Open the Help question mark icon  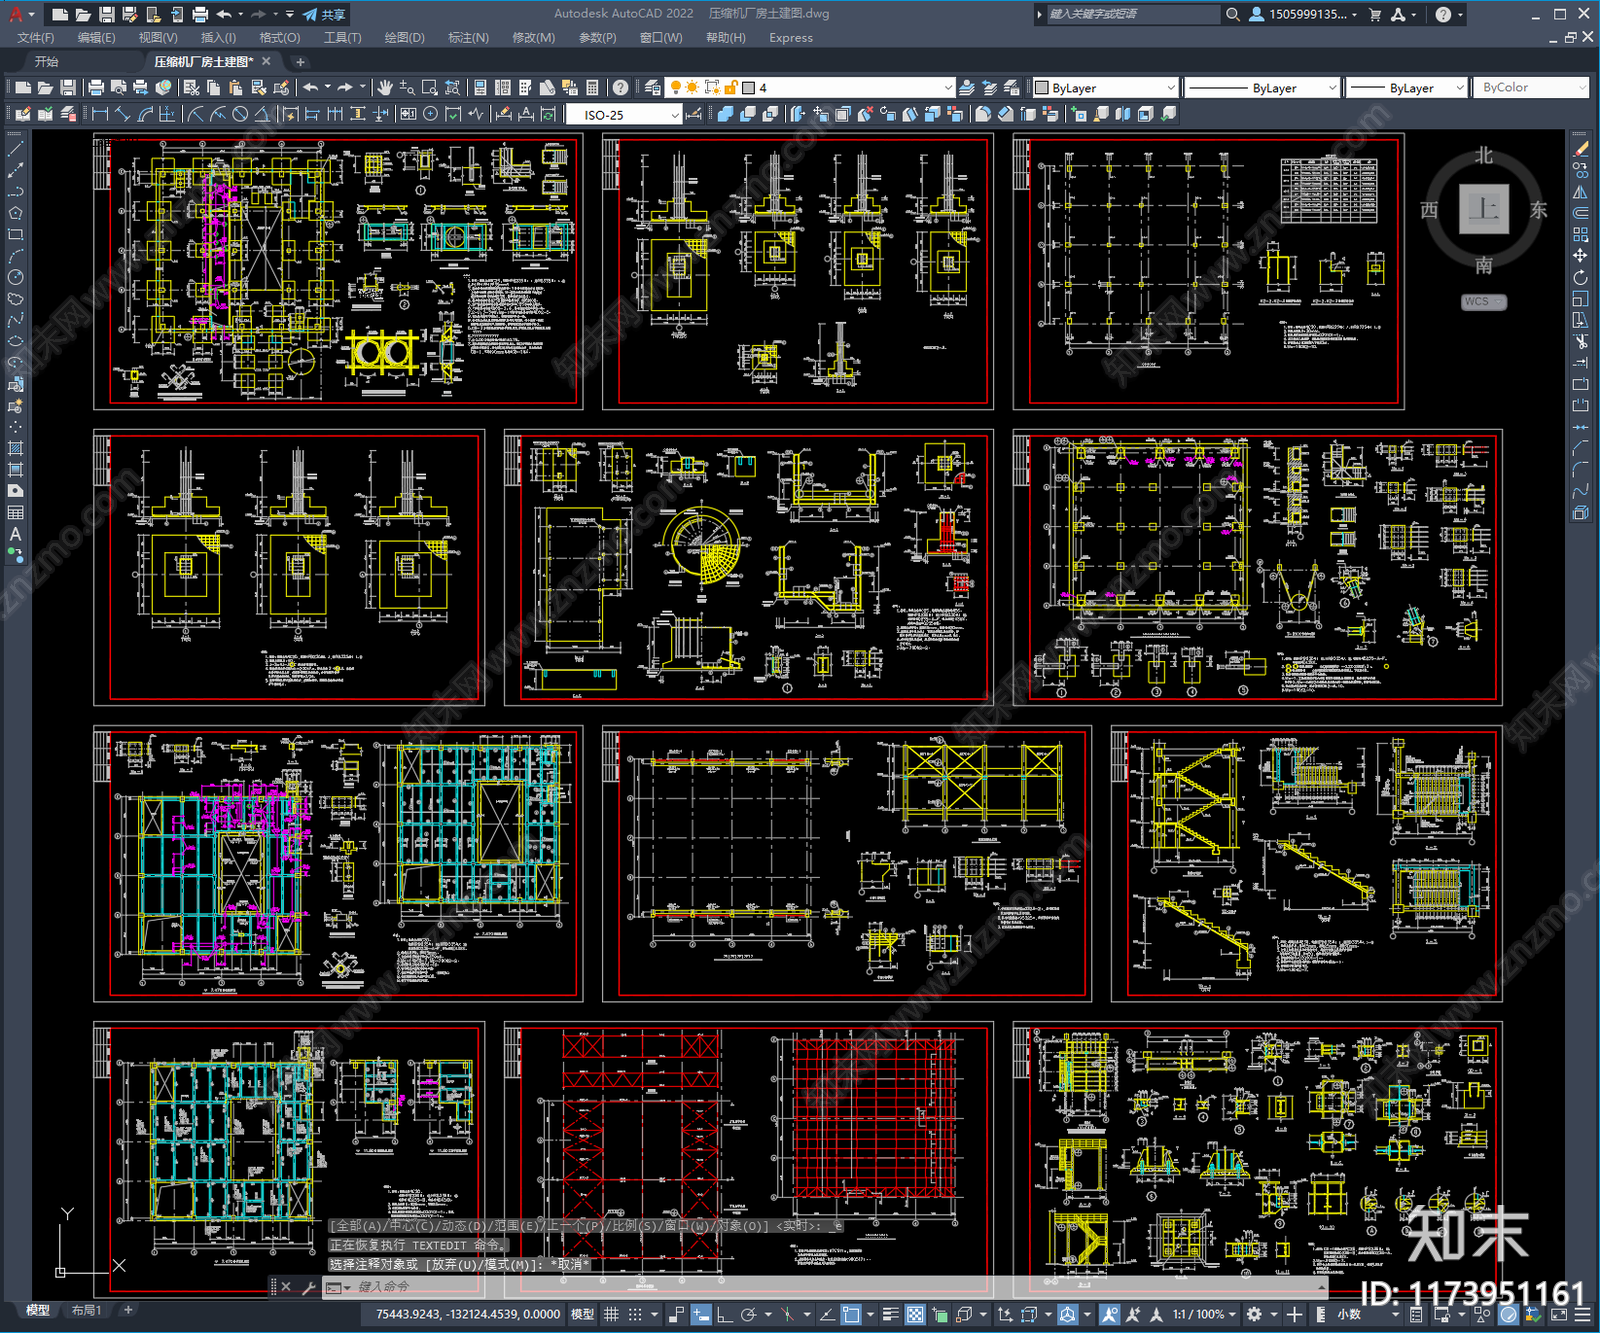(1443, 14)
